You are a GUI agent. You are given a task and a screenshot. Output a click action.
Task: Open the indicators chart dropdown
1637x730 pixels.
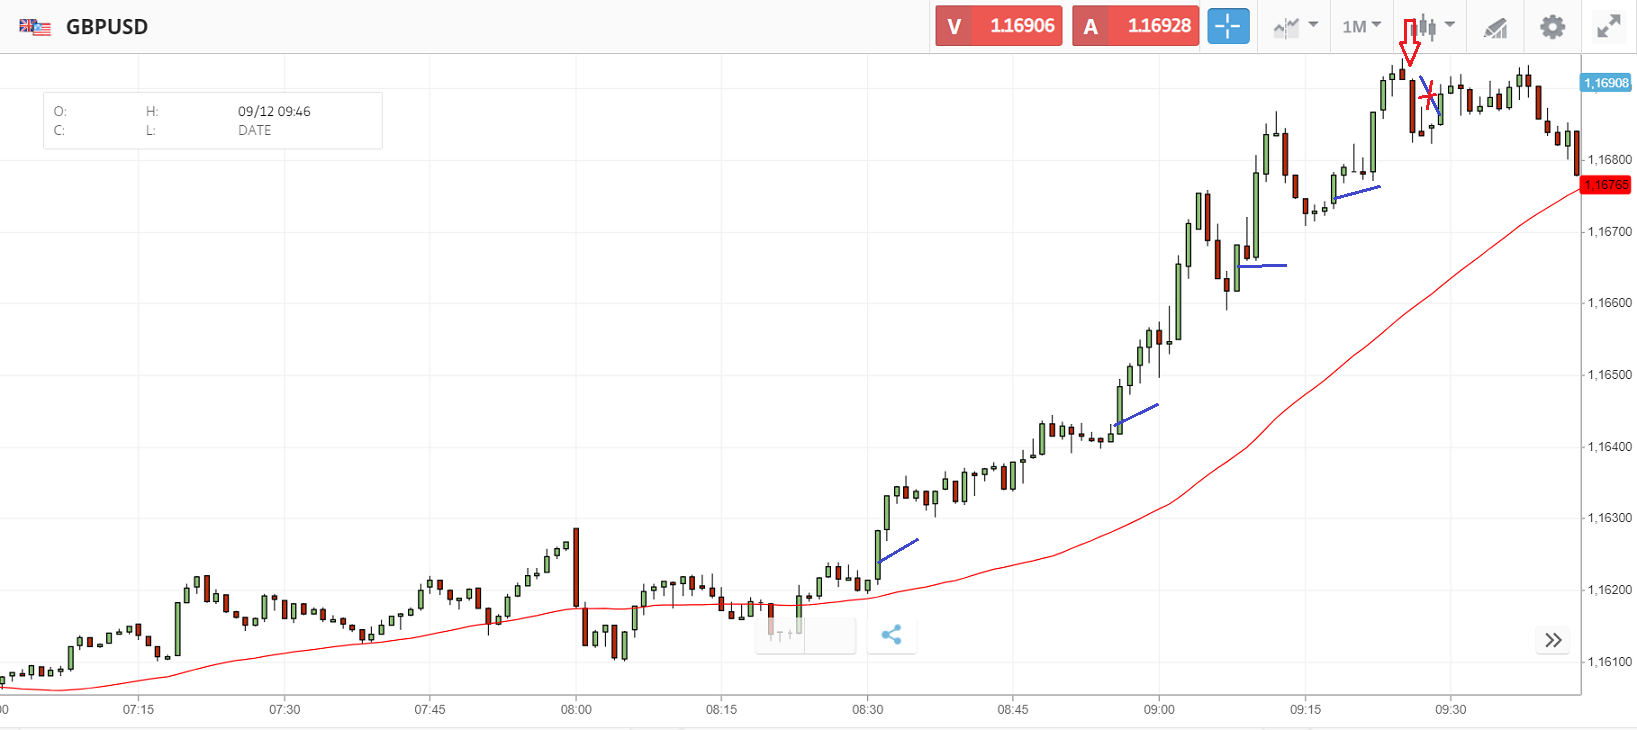[x=1295, y=27]
